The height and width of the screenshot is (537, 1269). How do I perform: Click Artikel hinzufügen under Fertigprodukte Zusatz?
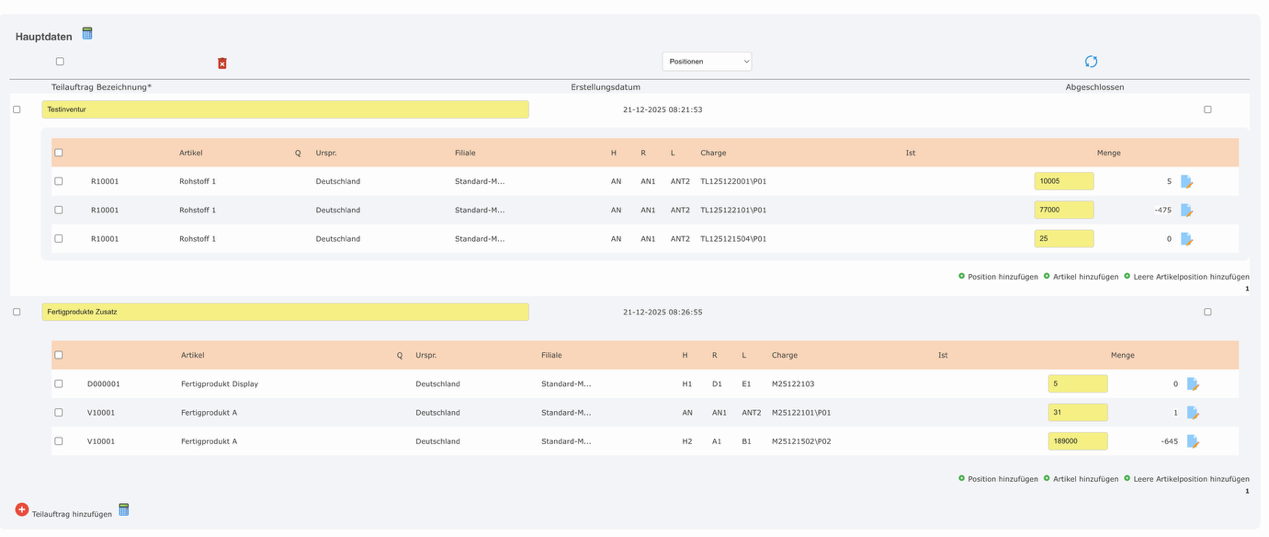[x=1084, y=479]
